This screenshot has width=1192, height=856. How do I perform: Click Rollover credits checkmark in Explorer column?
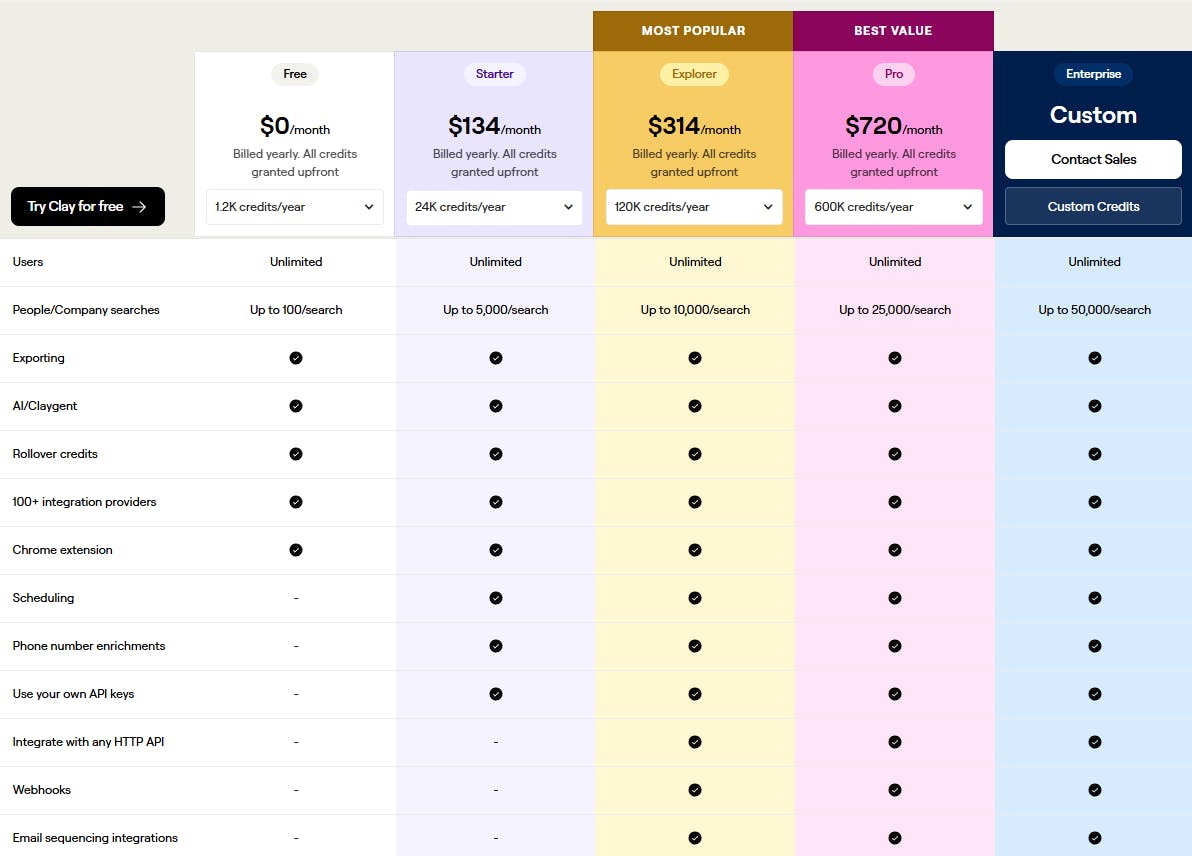pos(695,454)
